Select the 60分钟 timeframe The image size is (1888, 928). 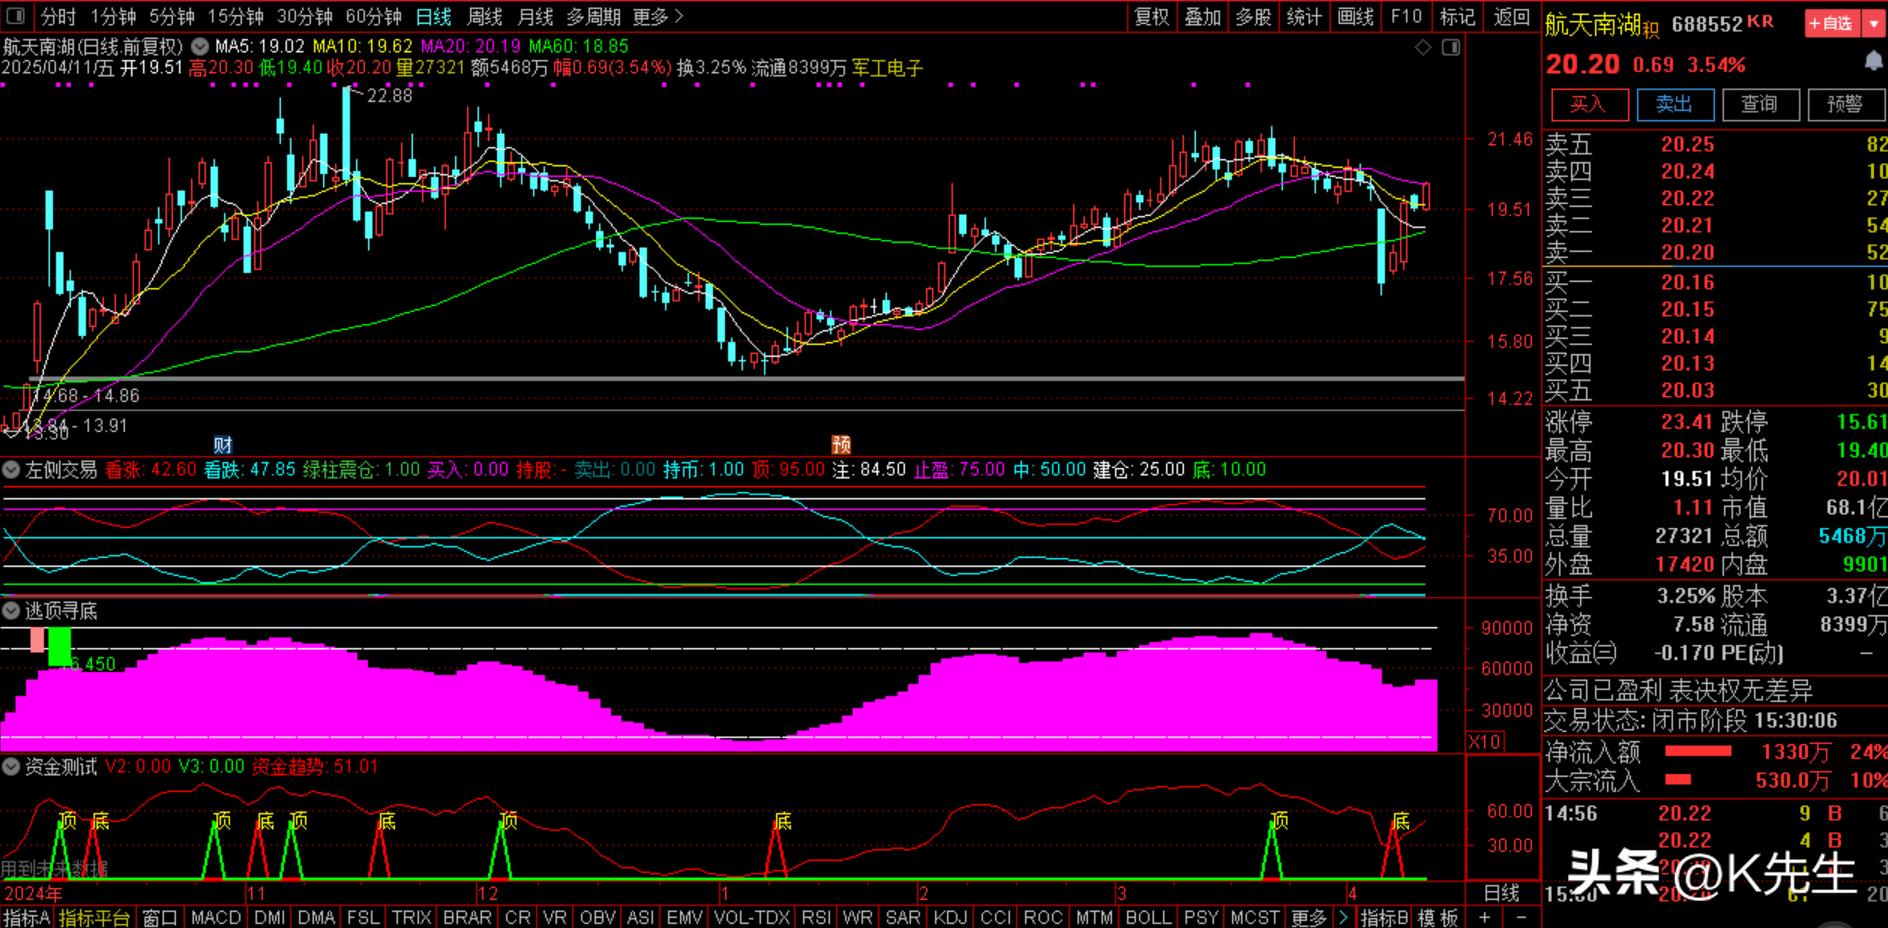(374, 17)
